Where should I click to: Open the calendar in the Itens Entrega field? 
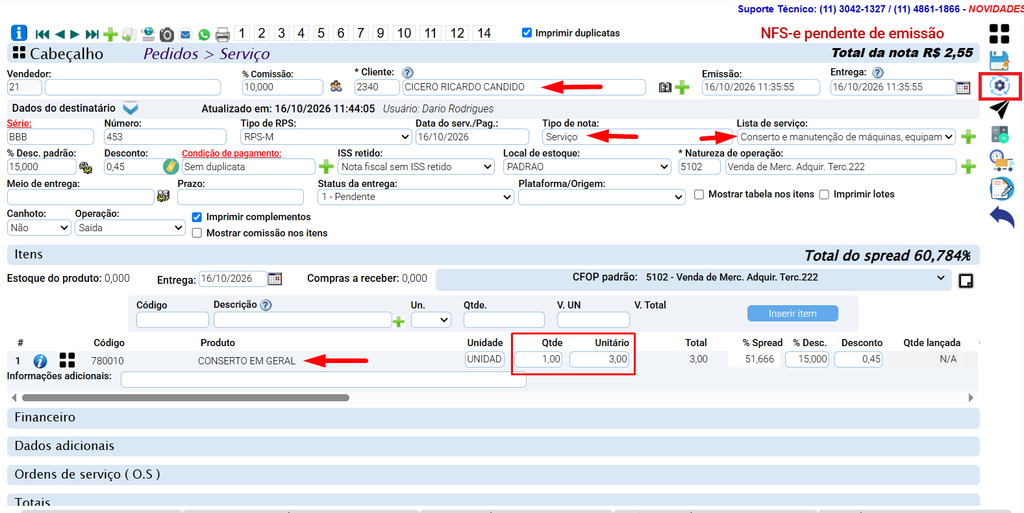[275, 279]
